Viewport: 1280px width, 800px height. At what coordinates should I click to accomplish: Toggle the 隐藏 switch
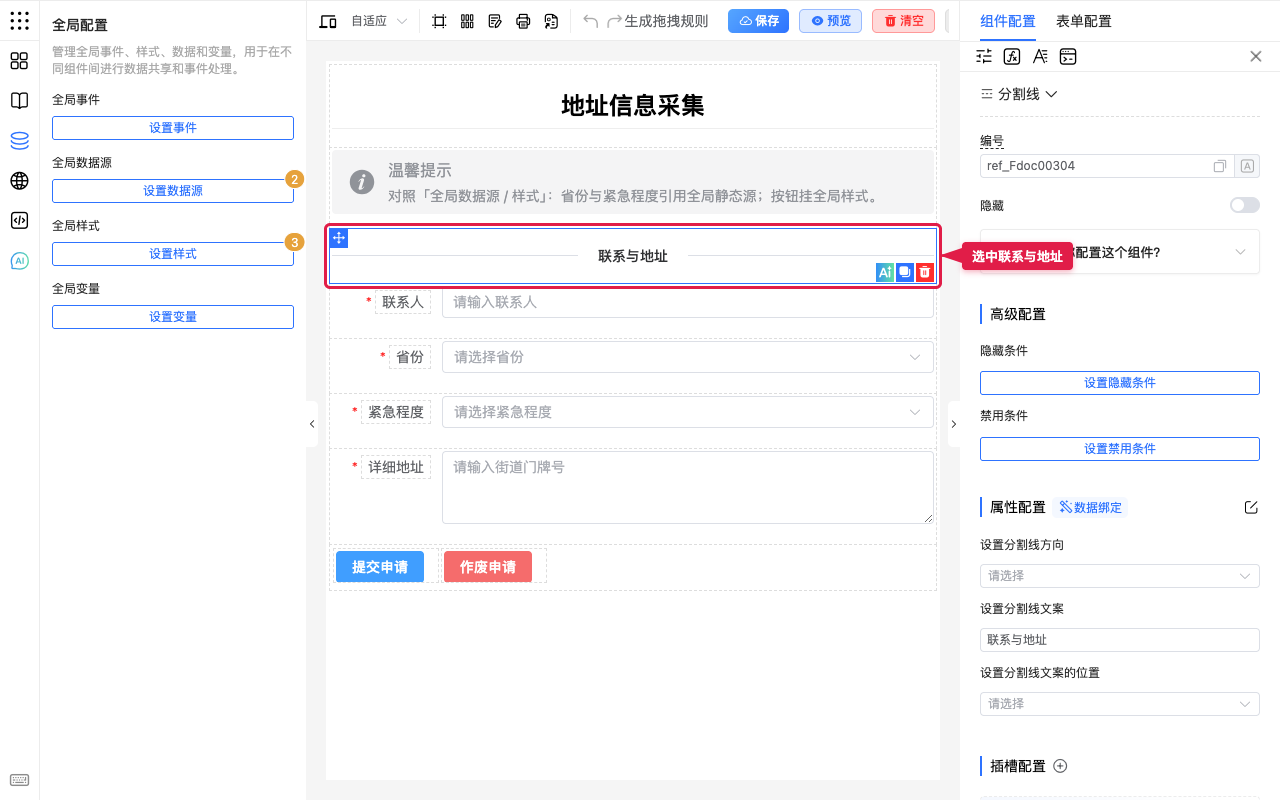pyautogui.click(x=1245, y=205)
